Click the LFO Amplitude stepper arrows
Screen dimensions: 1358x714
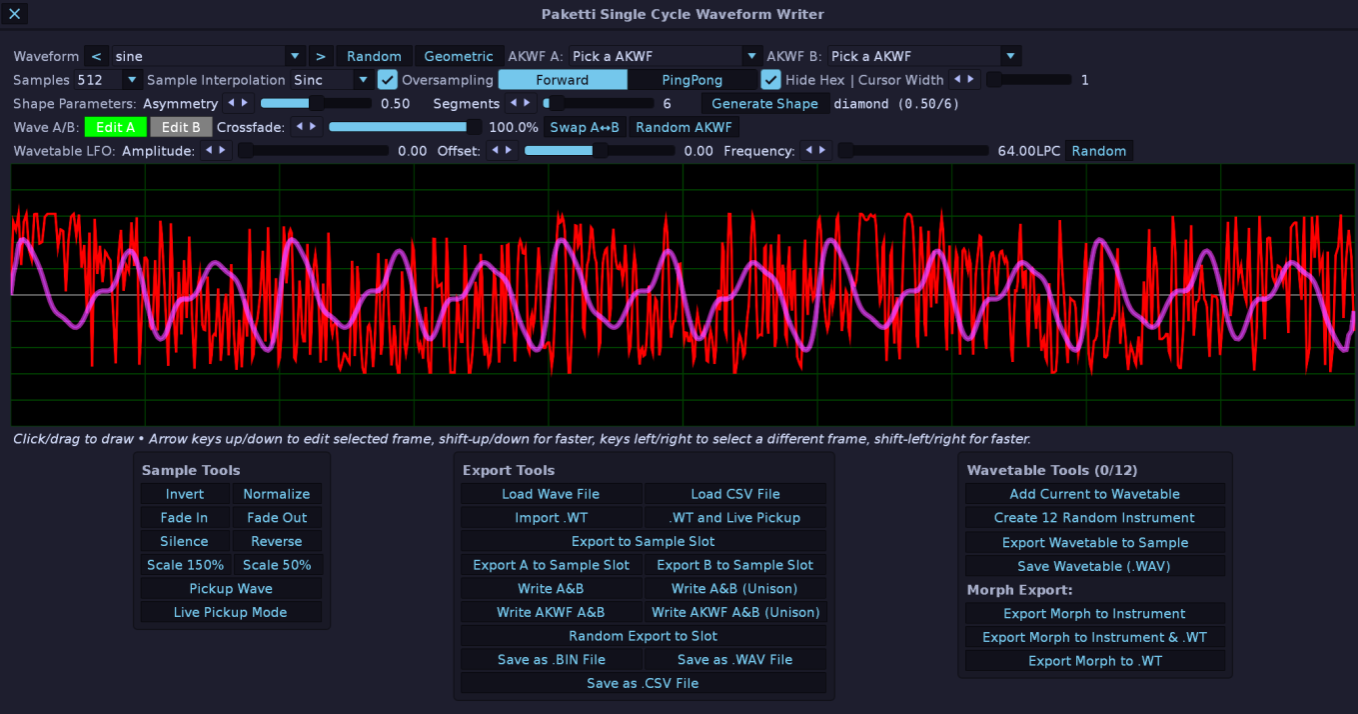(216, 151)
